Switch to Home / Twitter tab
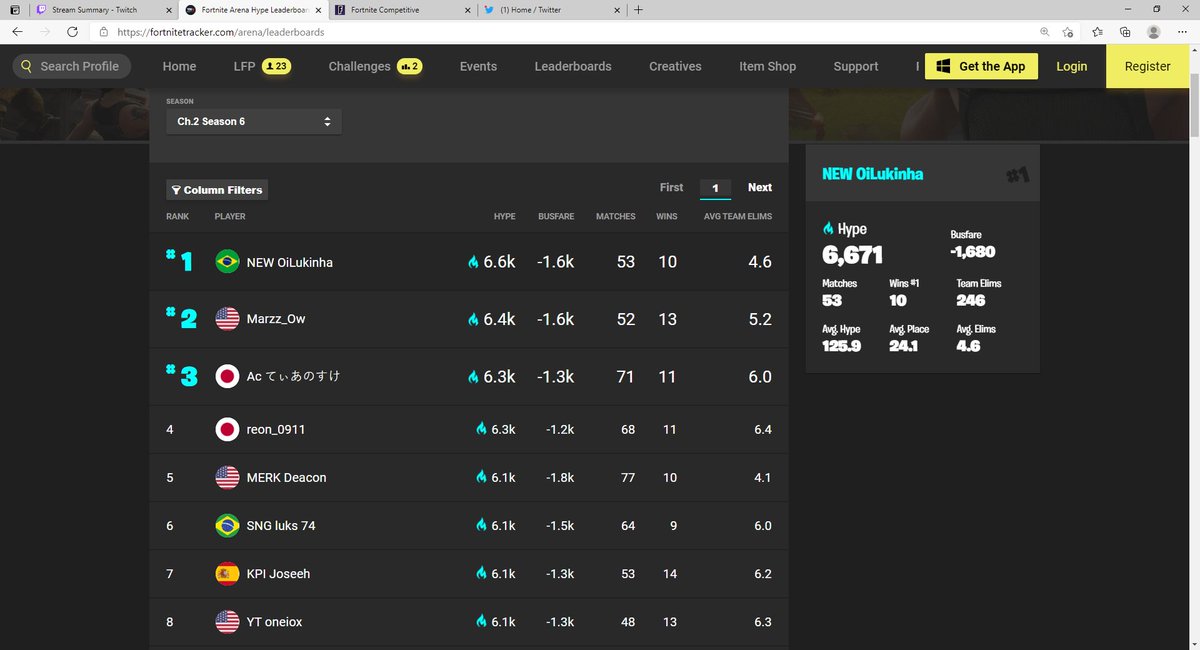The image size is (1200, 650). pyautogui.click(x=552, y=10)
